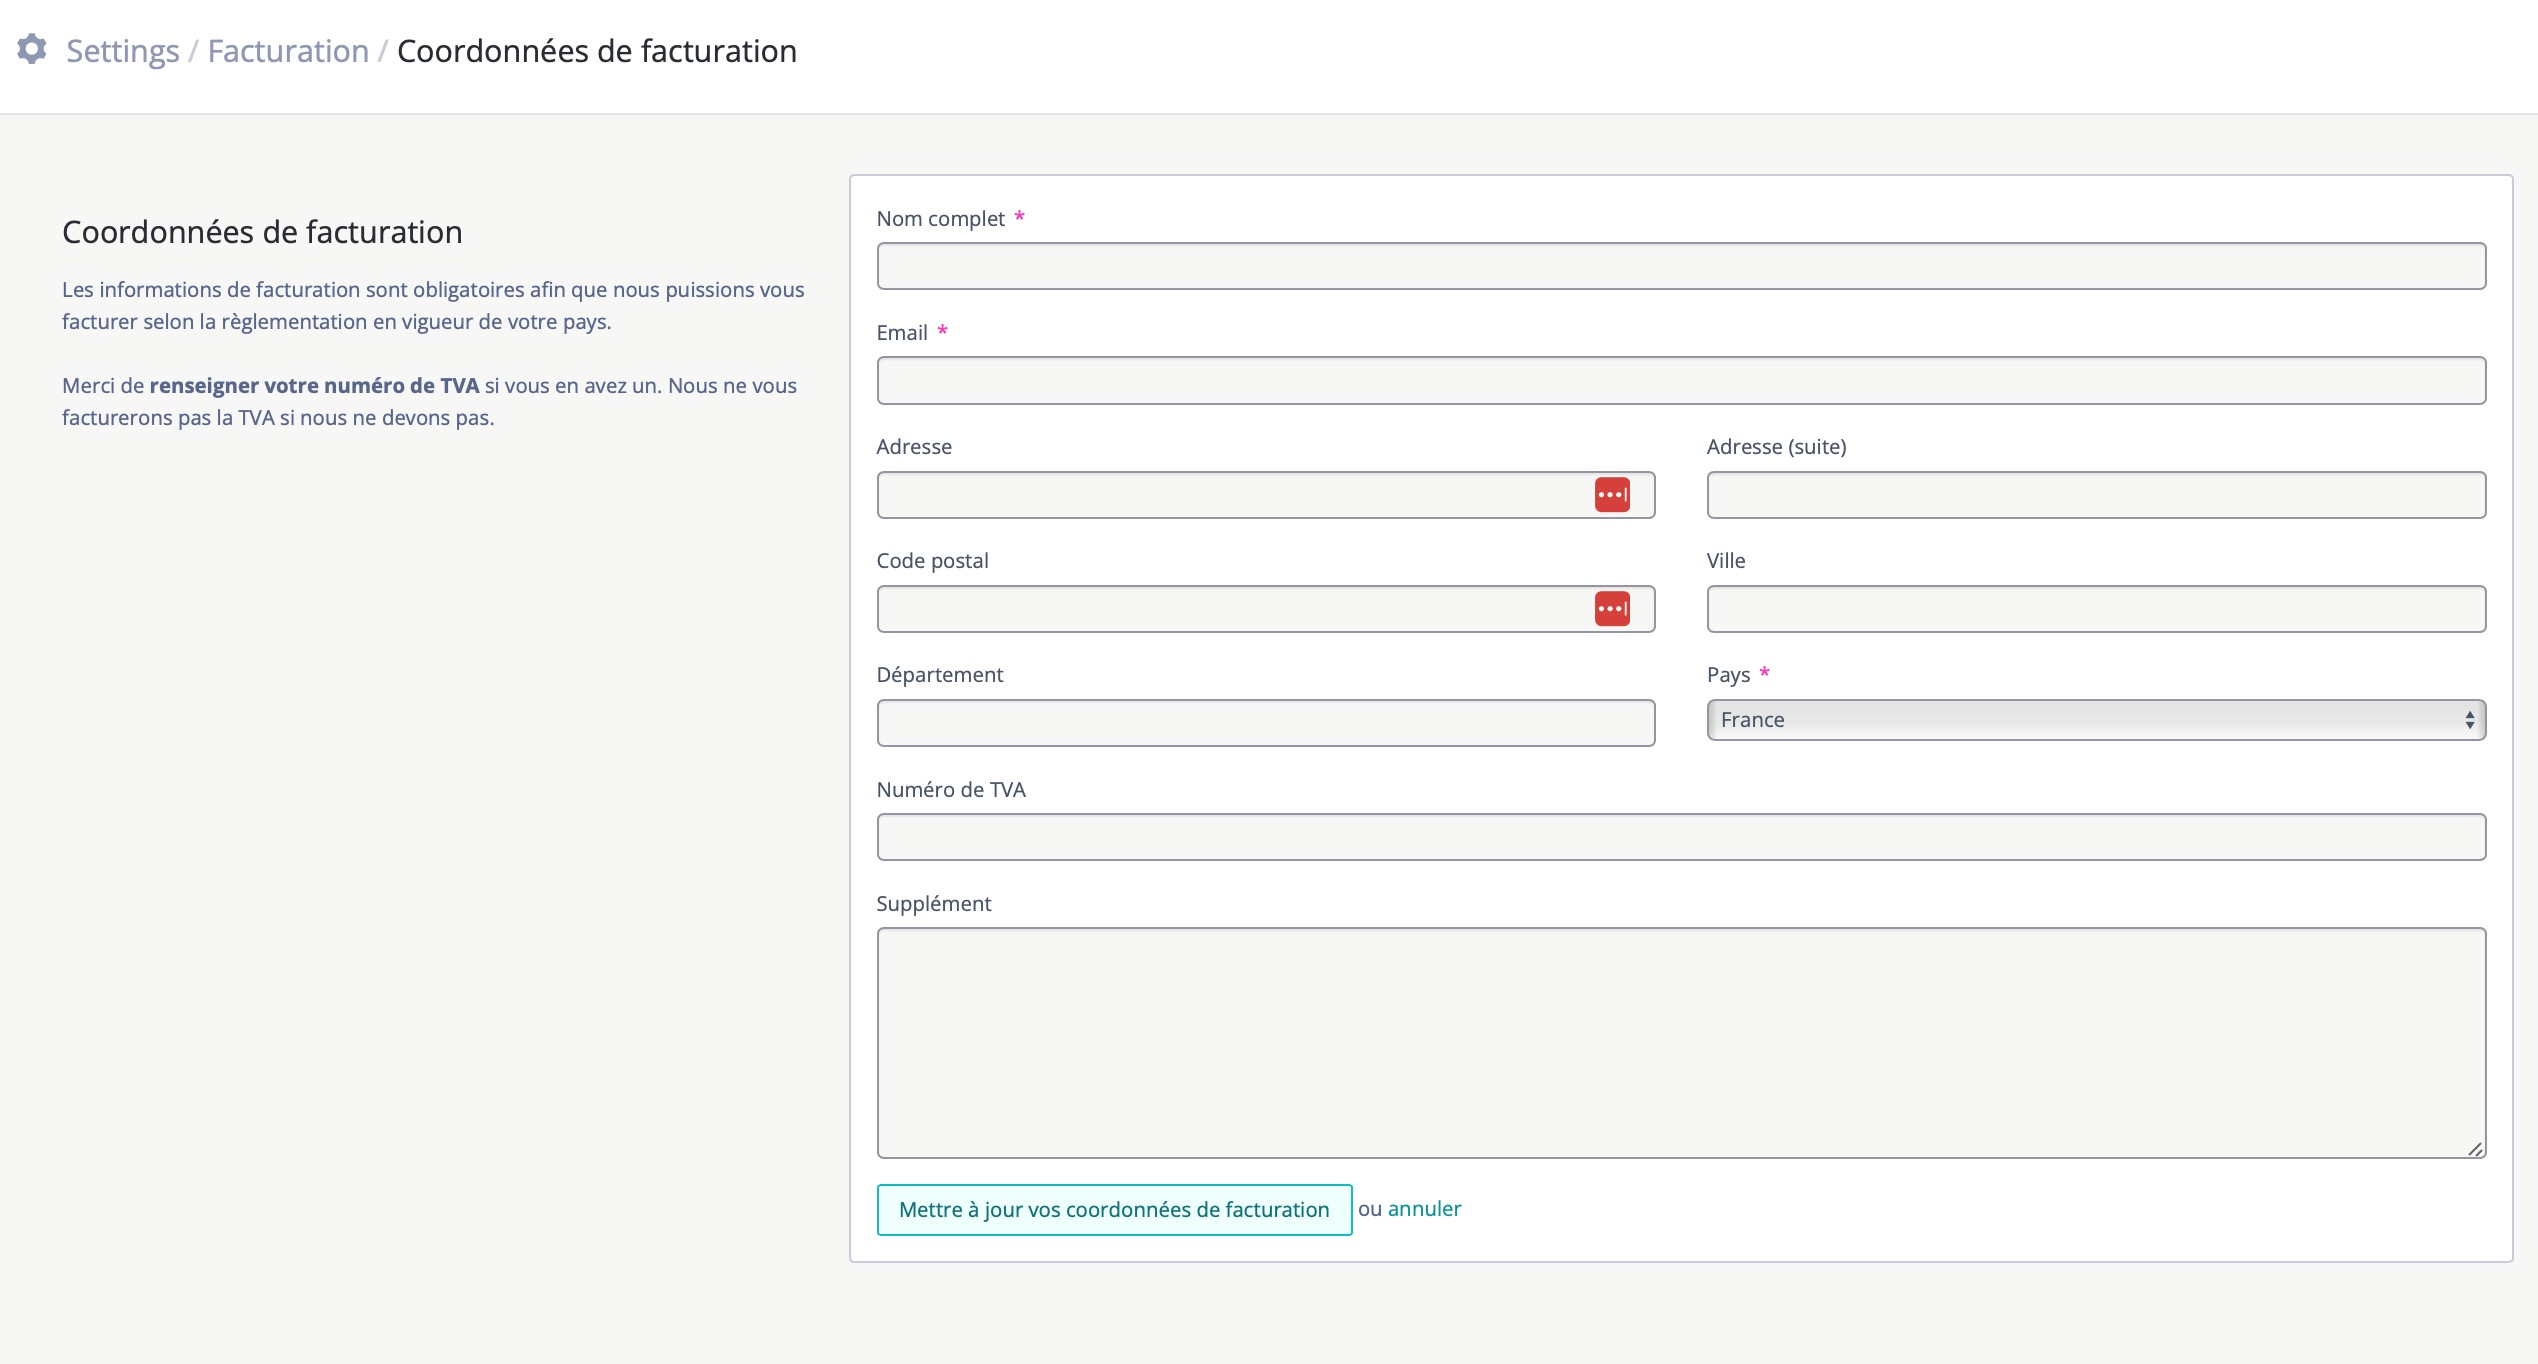Viewport: 2538px width, 1364px height.
Task: Click the annuler link
Action: click(x=1424, y=1209)
